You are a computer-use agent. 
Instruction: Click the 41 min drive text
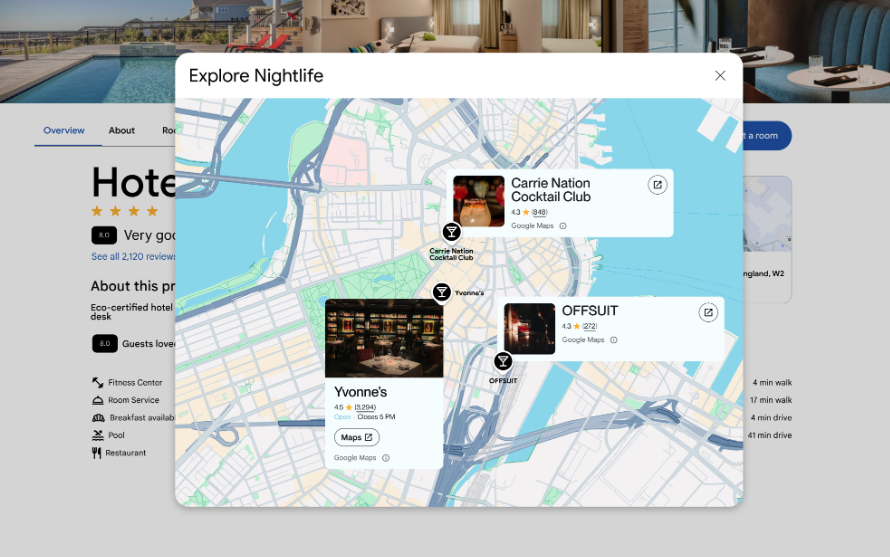[x=770, y=435]
